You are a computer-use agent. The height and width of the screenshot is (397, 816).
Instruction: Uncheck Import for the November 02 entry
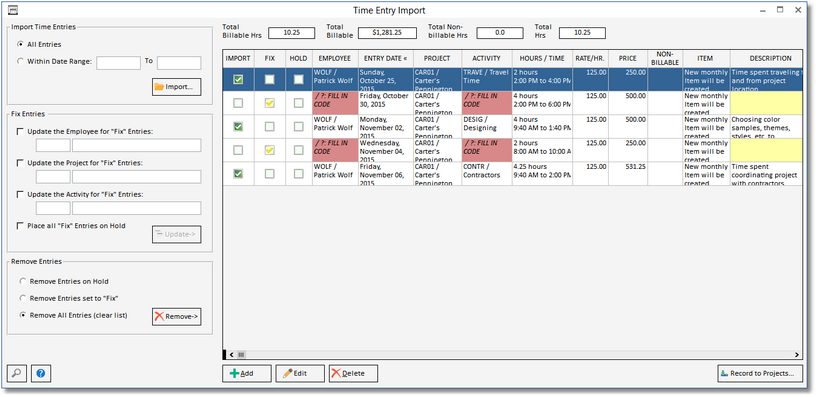[x=238, y=126]
